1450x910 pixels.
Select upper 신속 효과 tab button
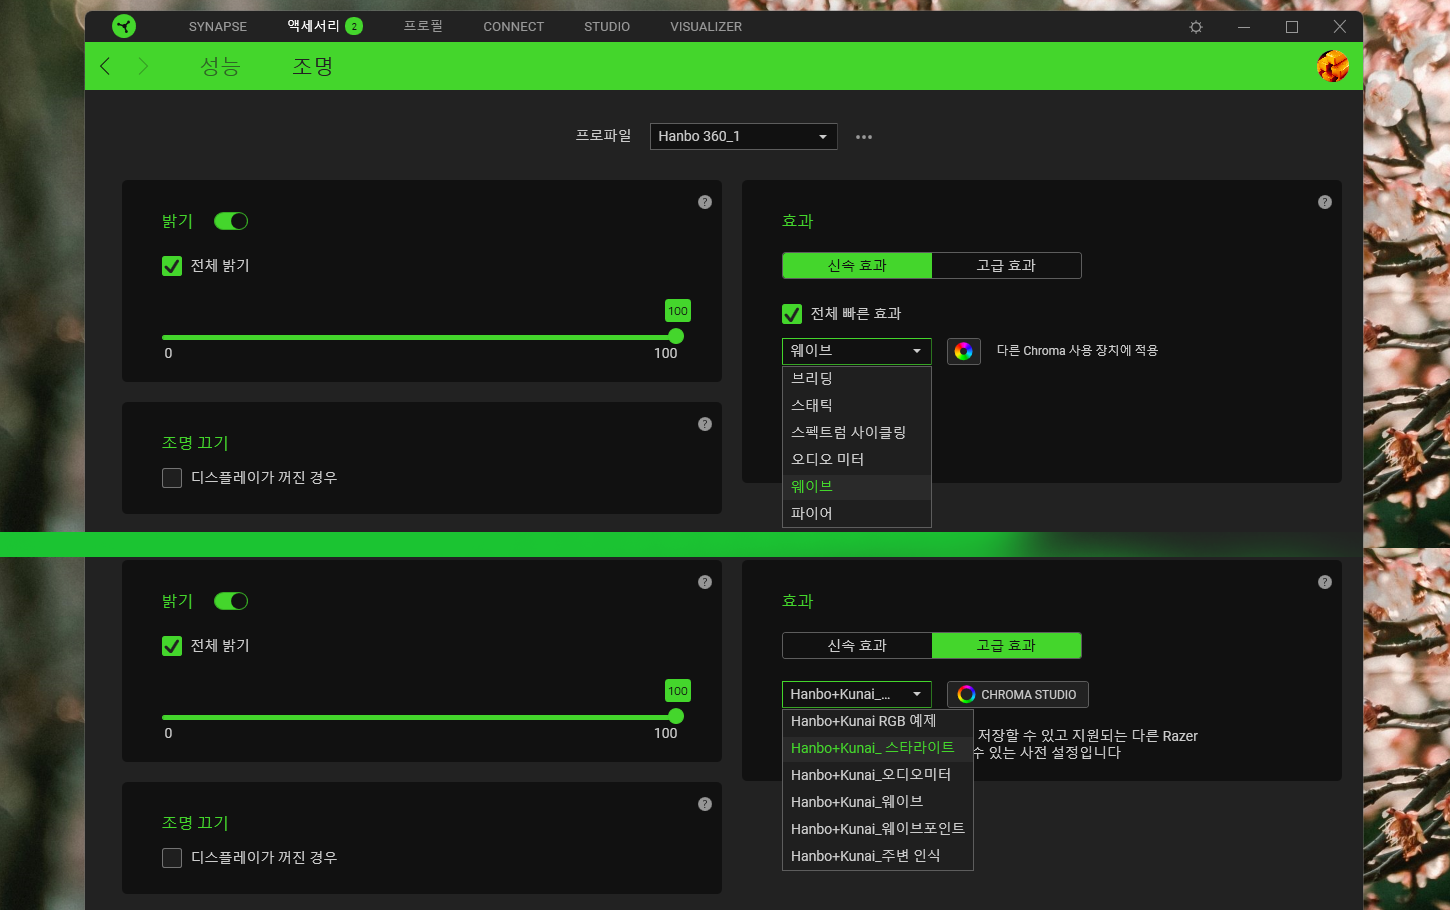pos(857,265)
